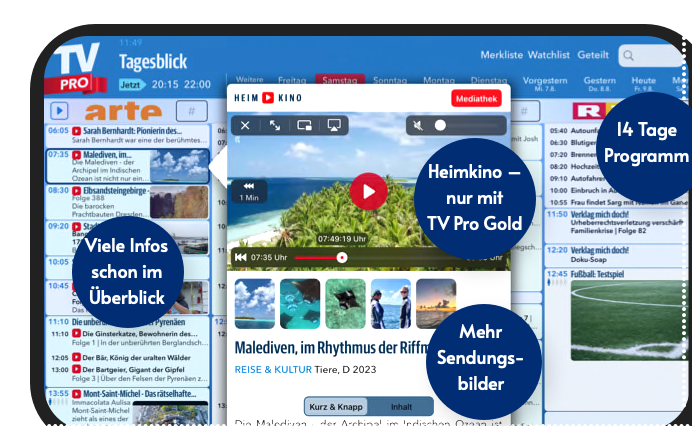692x426 pixels.
Task: Jump to 22:00 time slot
Action: coord(197,84)
